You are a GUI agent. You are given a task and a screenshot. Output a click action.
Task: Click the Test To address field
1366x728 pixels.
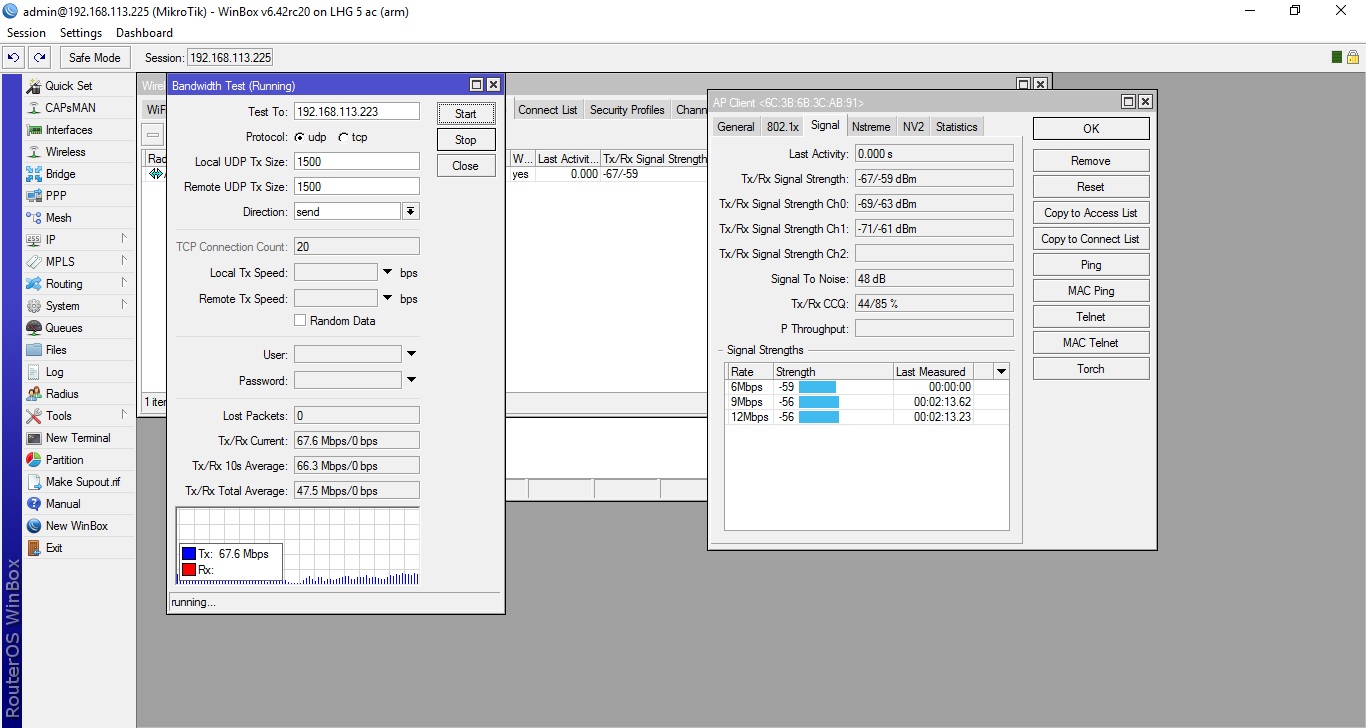tap(356, 112)
